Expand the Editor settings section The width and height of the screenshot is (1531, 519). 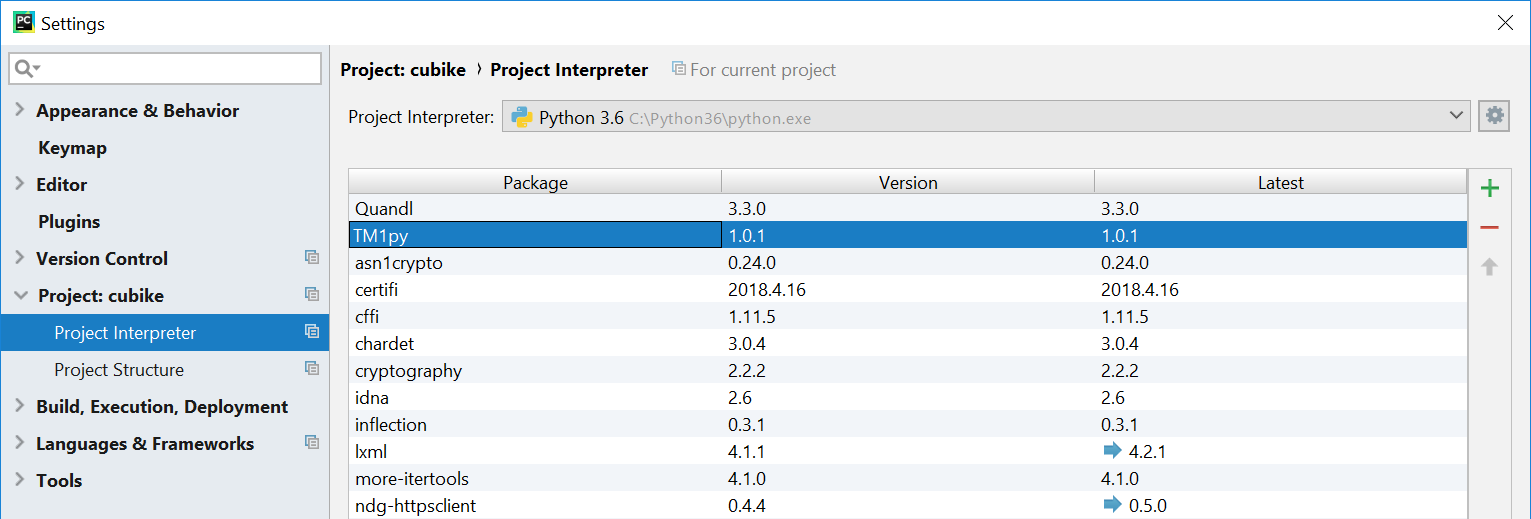[x=20, y=184]
